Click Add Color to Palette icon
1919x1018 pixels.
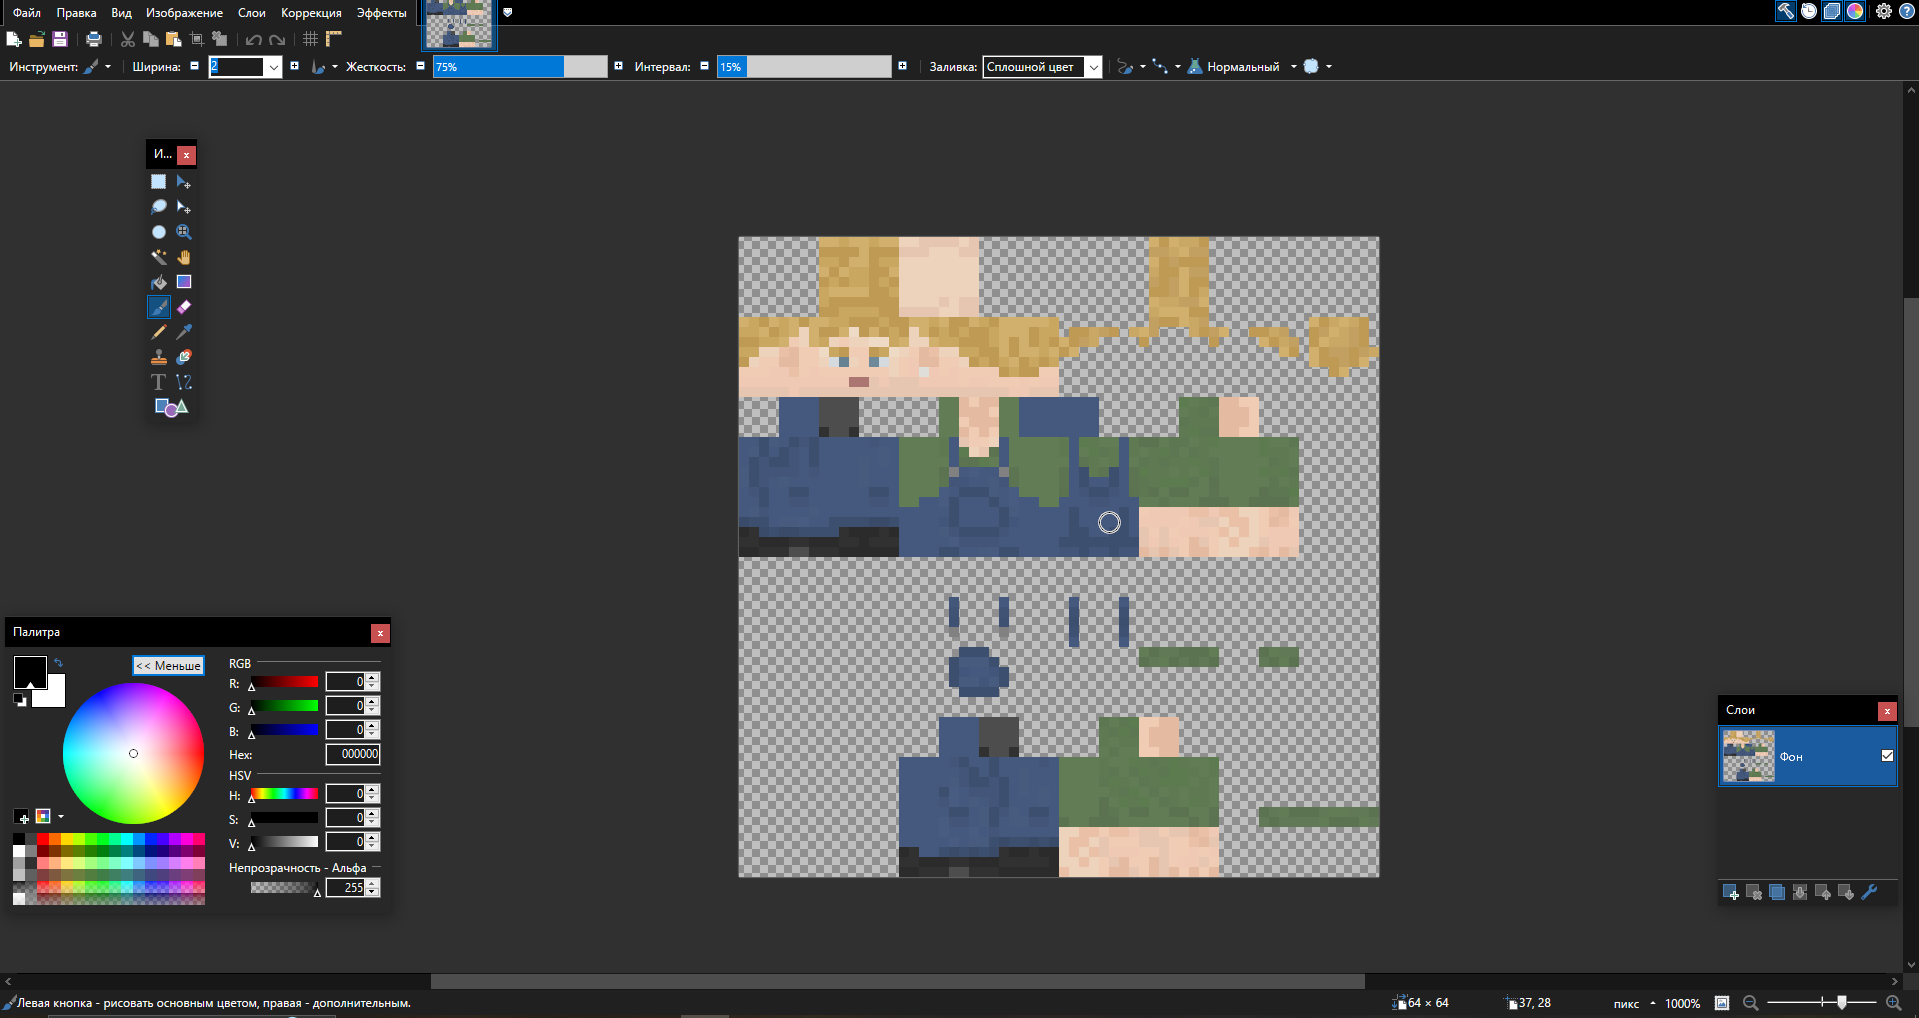tap(22, 817)
